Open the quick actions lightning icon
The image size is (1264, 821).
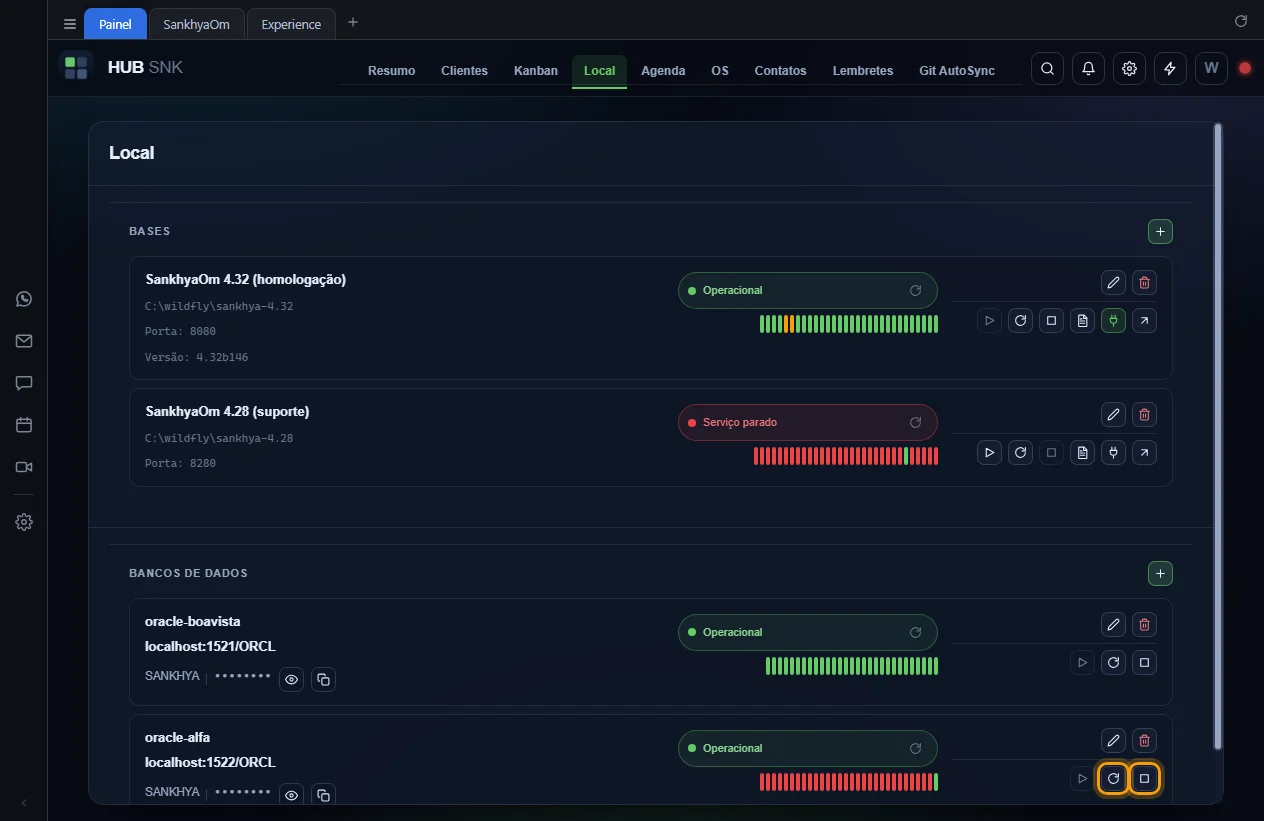pos(1170,68)
